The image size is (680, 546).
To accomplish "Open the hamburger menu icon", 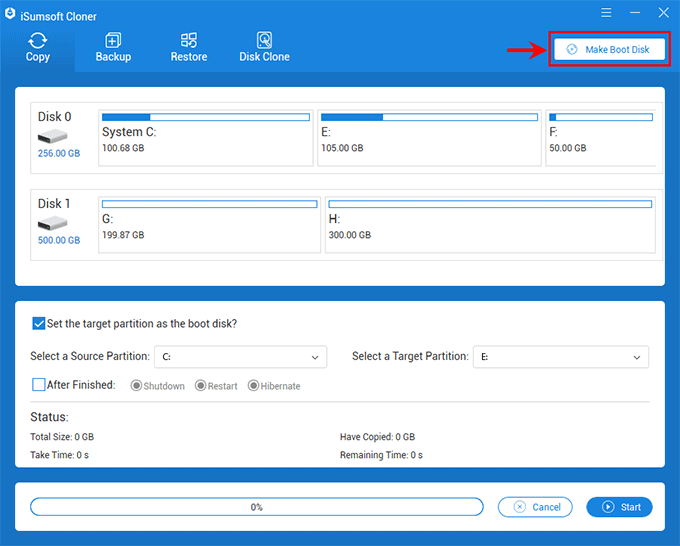I will point(606,13).
